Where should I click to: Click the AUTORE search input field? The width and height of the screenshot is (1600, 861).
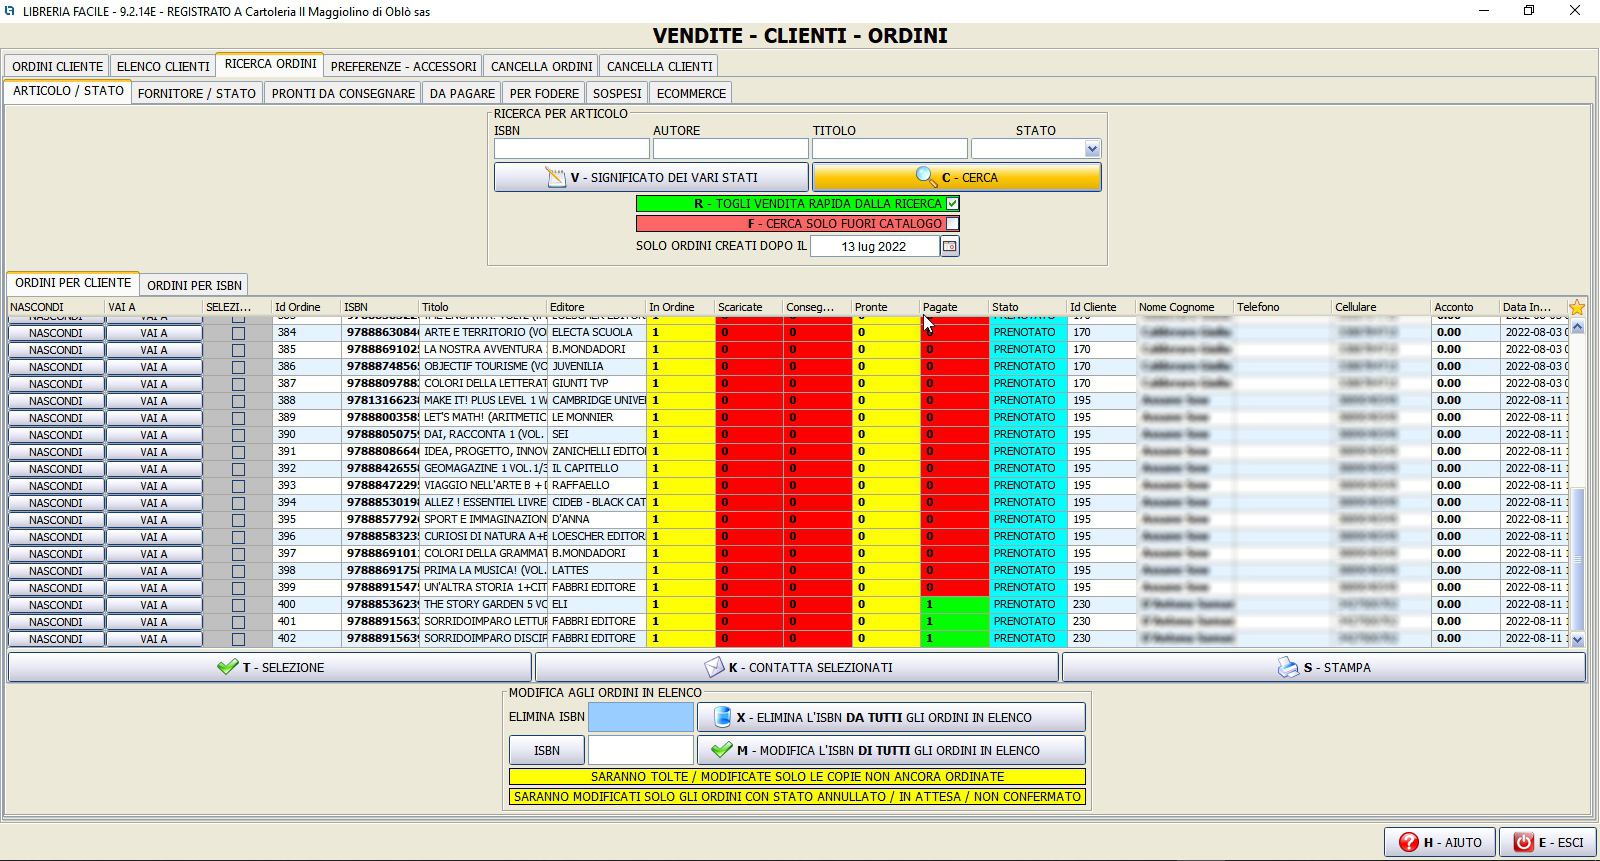[x=730, y=149]
